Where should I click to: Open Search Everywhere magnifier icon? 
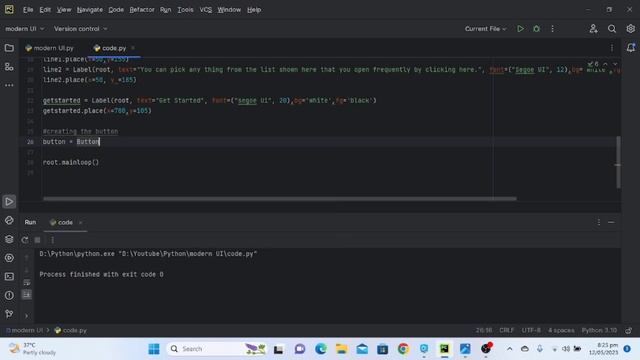(x=612, y=29)
